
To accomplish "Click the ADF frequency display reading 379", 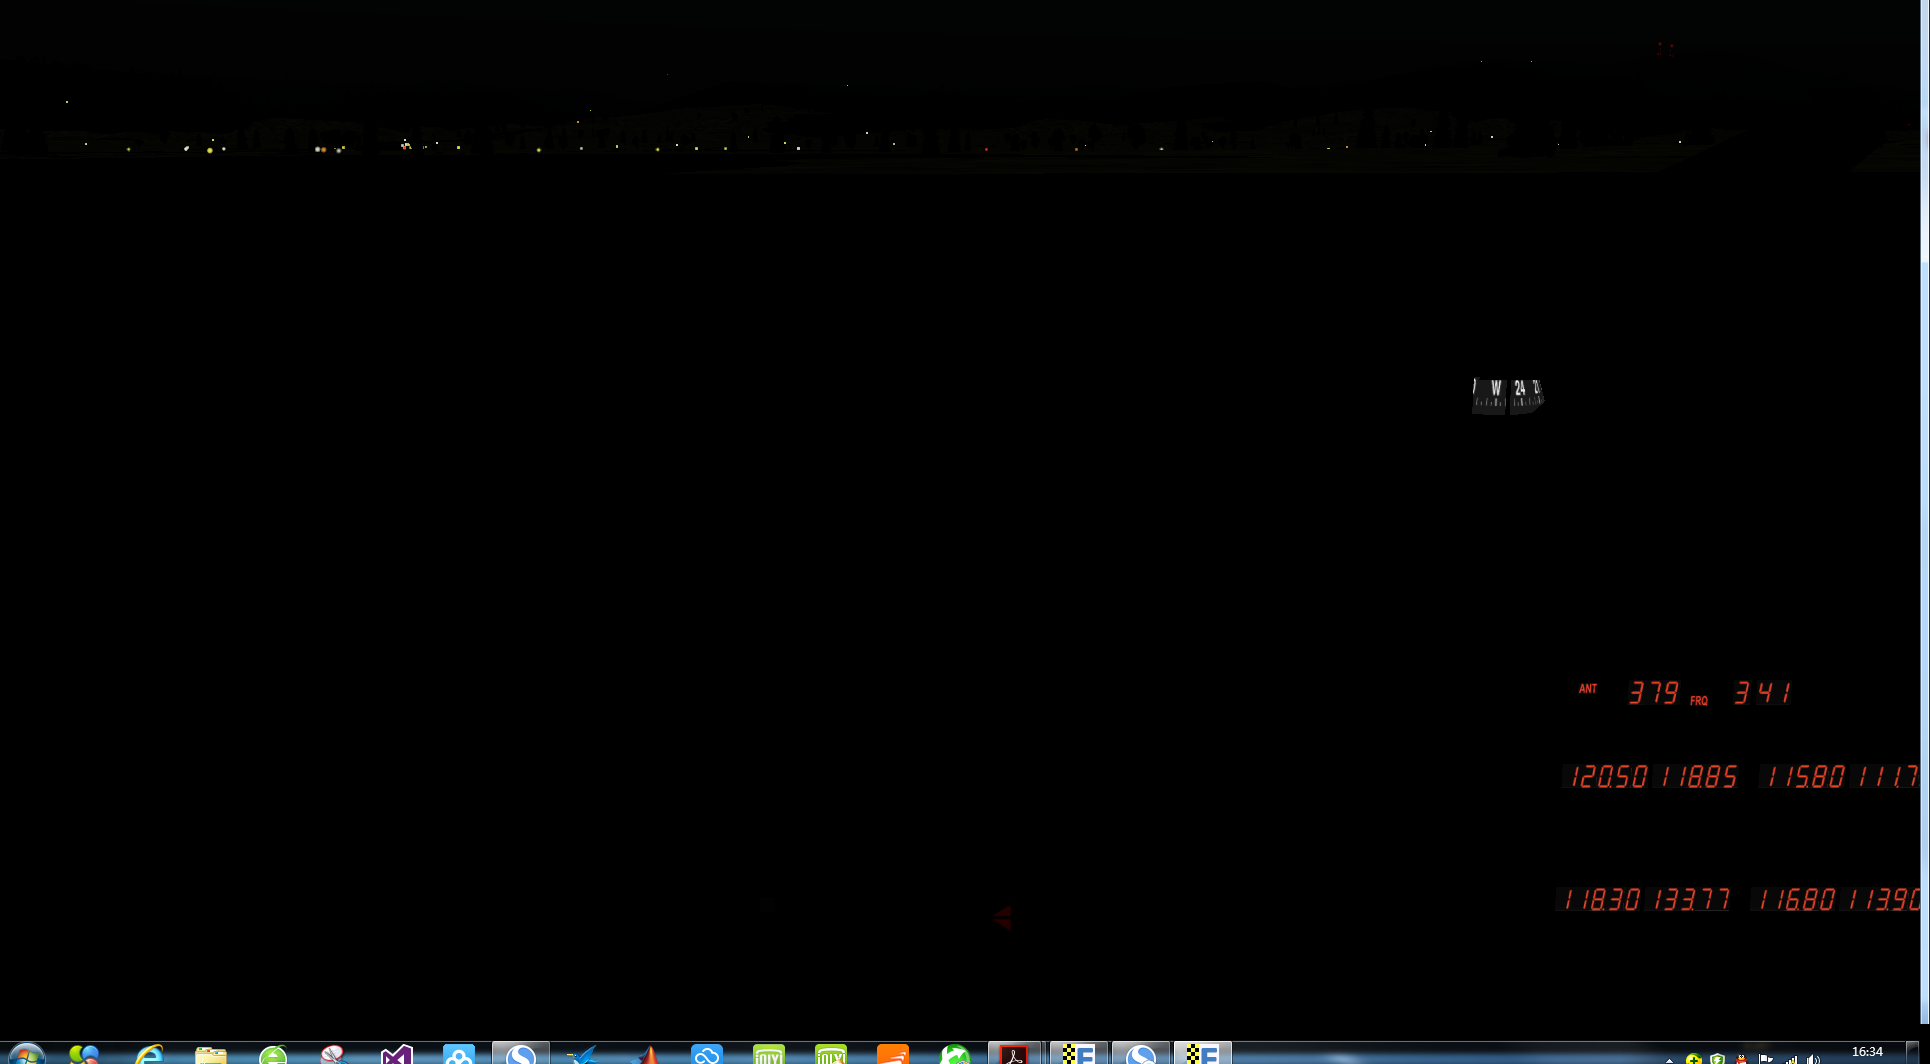I will click(1654, 692).
